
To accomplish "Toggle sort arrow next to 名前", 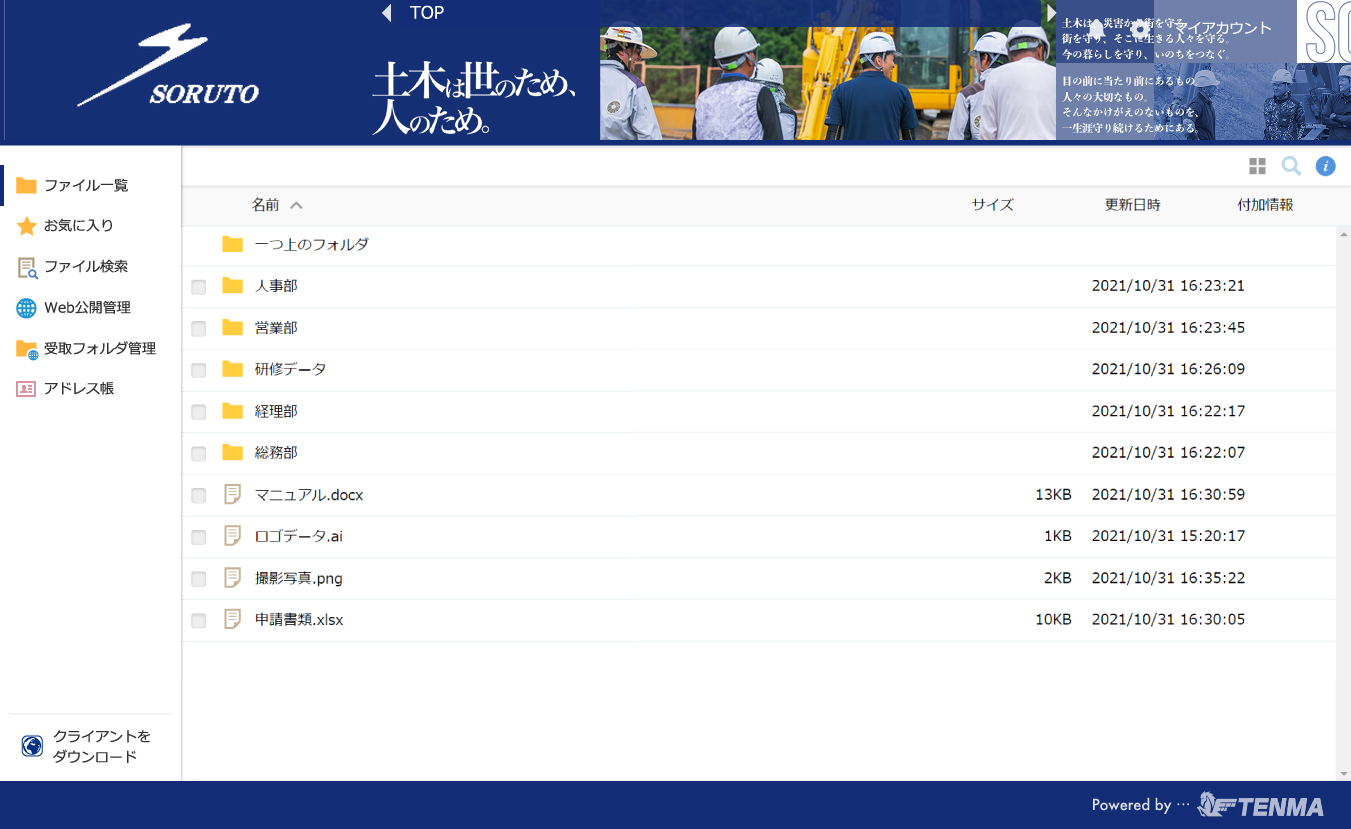I will tap(296, 205).
